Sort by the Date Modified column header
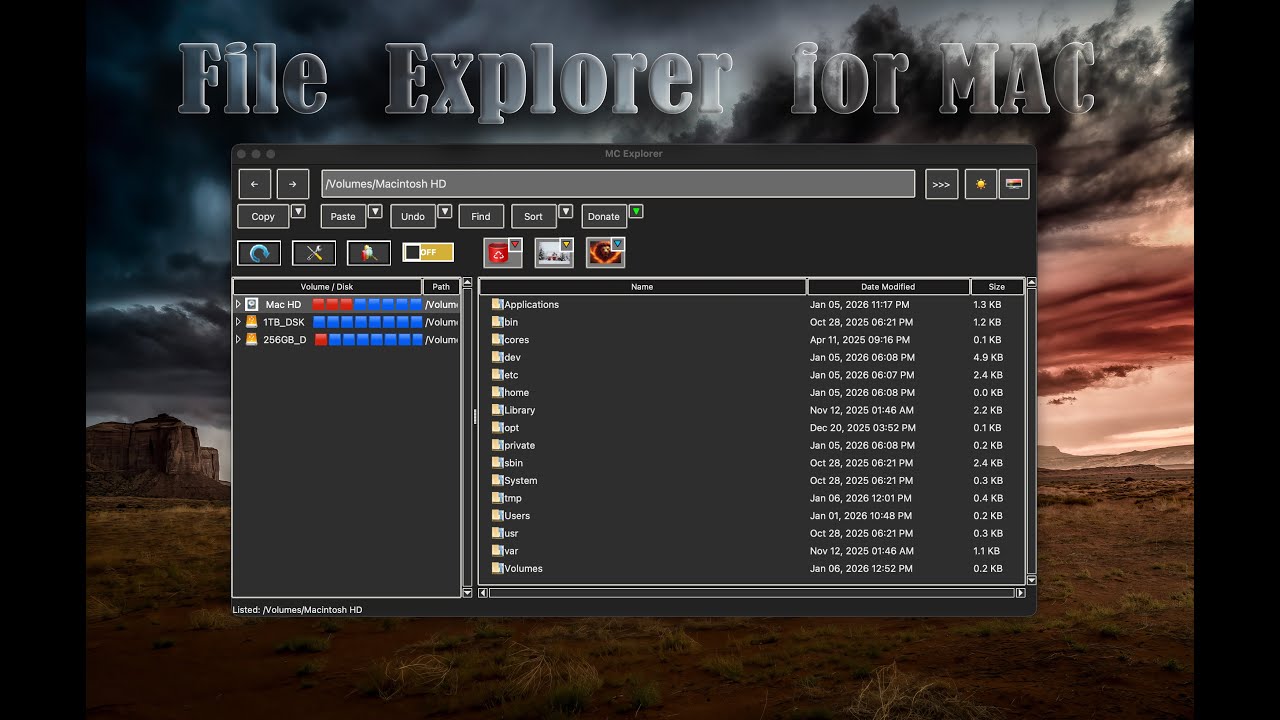Viewport: 1280px width, 720px height. point(888,287)
